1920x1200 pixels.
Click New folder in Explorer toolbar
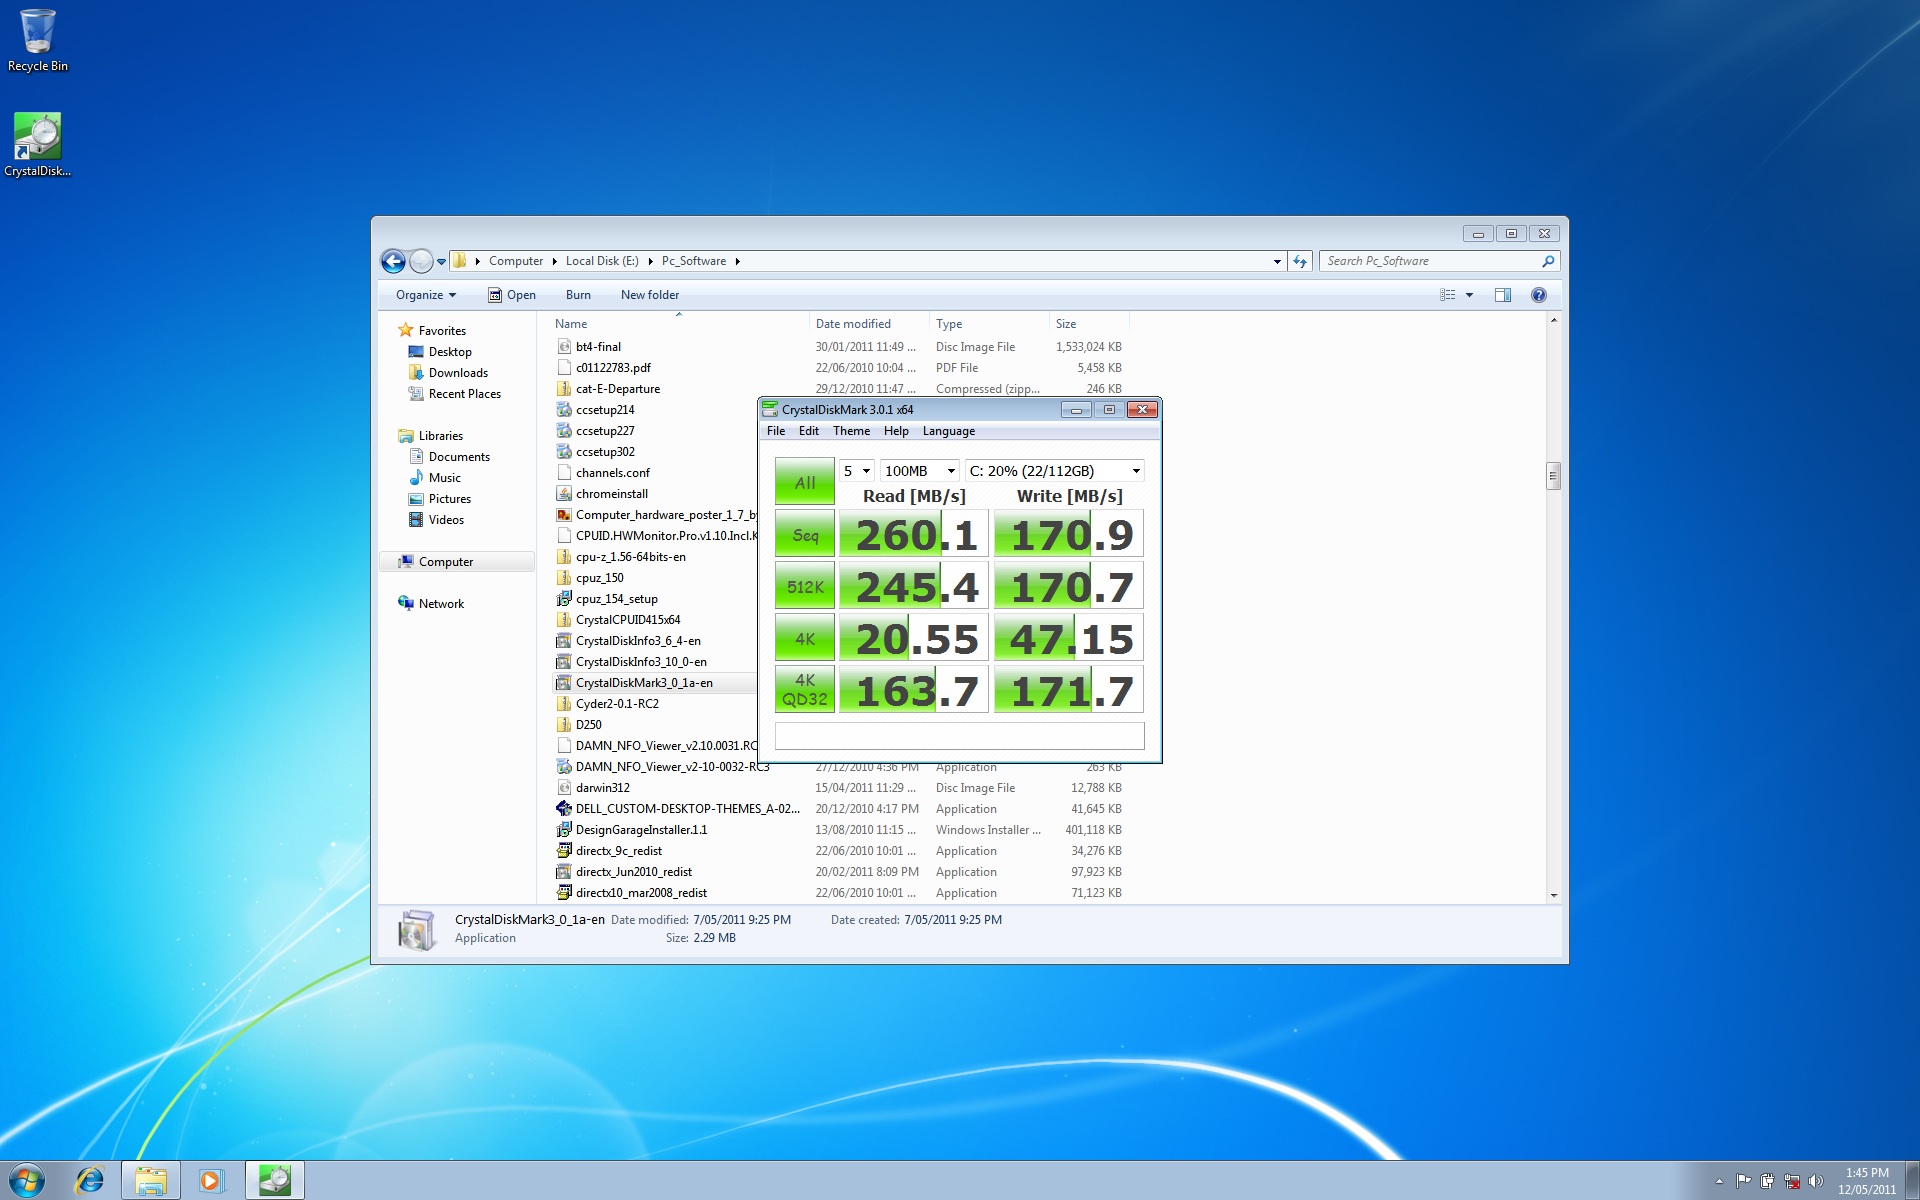pos(650,295)
